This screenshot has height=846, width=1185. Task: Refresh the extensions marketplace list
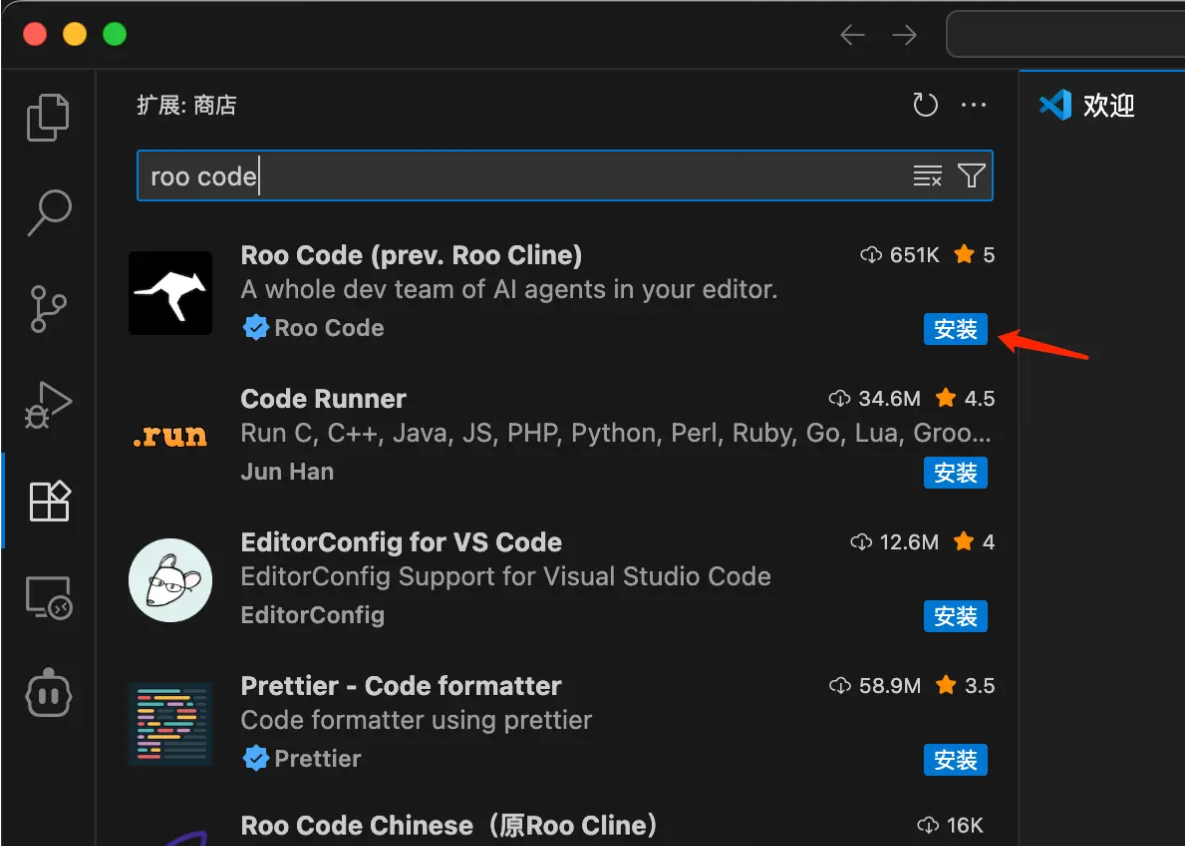tap(925, 104)
